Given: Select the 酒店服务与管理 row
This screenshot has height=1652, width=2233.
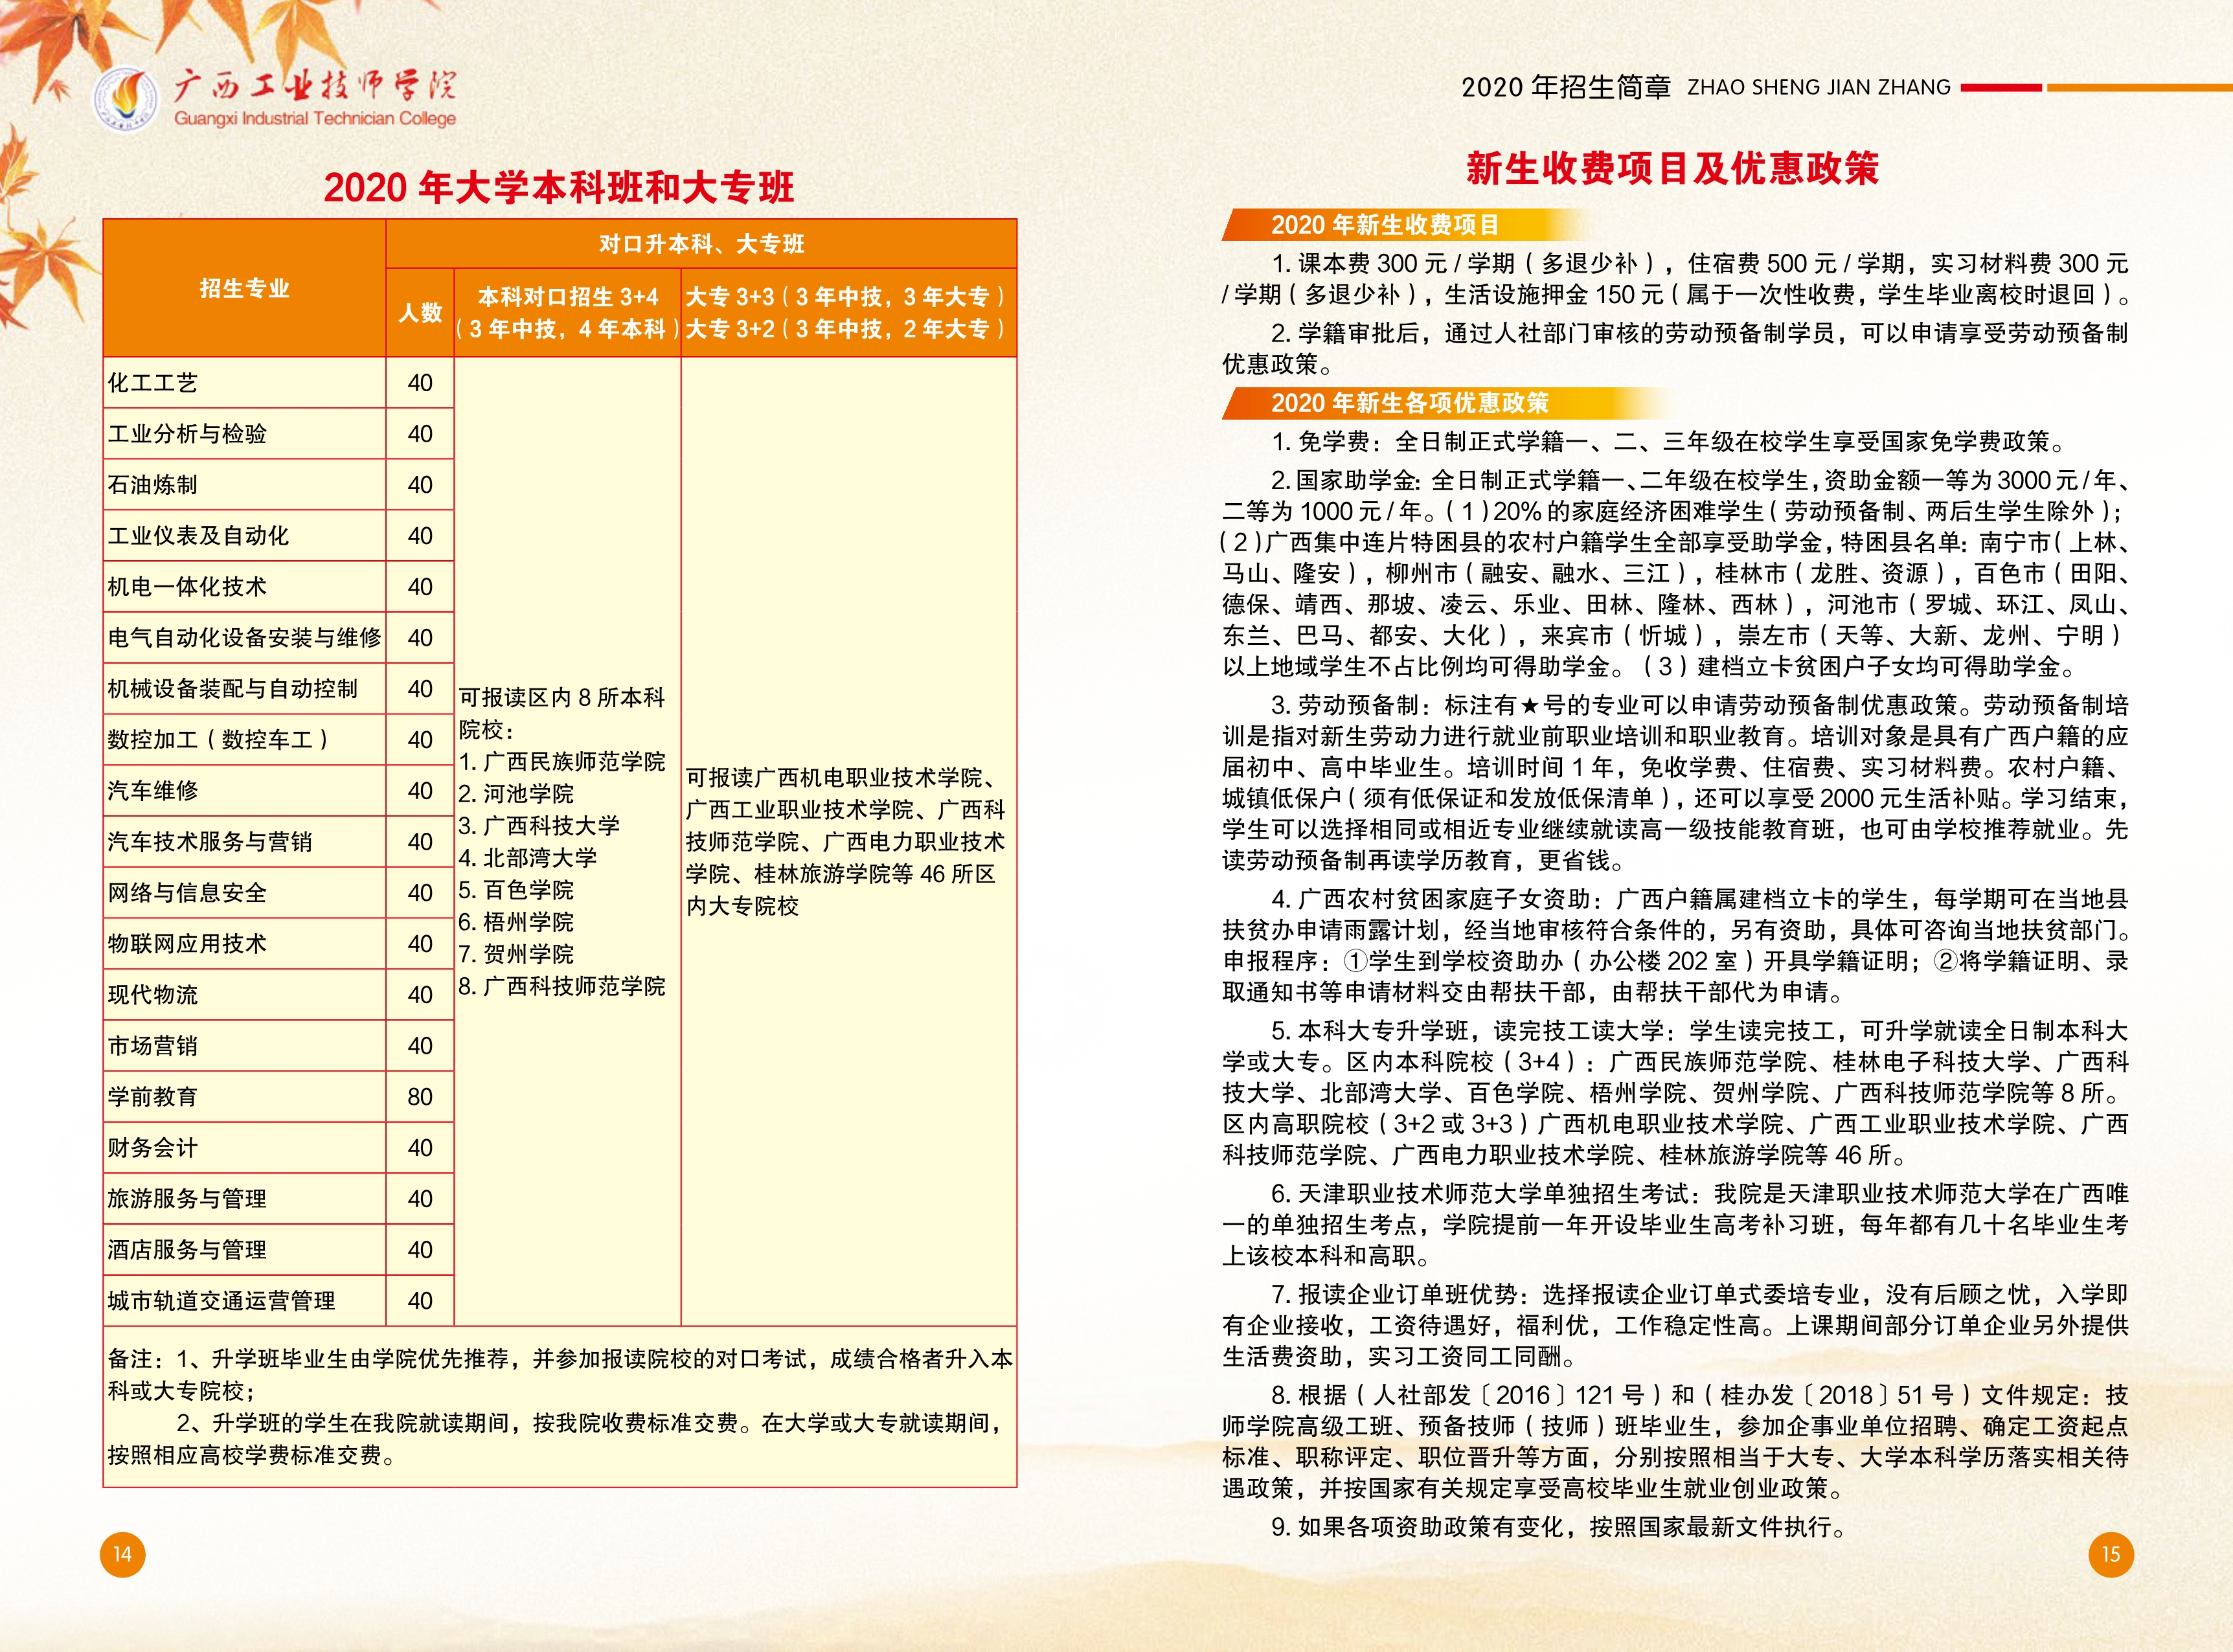Looking at the screenshot, I should click(x=279, y=1250).
